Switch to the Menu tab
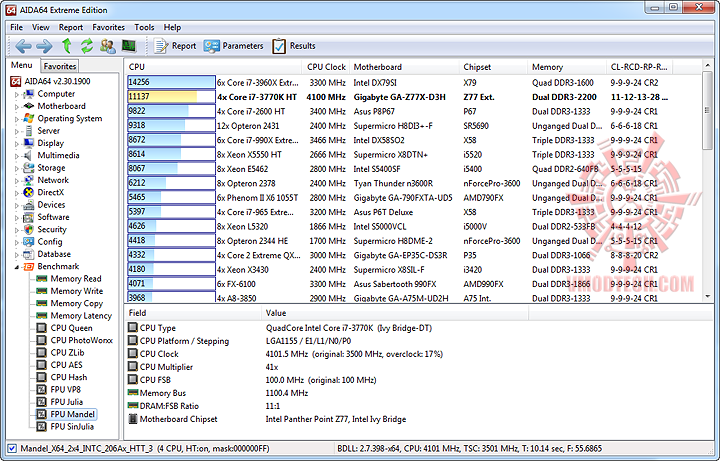Viewport: 720px width, 461px height. tap(22, 65)
